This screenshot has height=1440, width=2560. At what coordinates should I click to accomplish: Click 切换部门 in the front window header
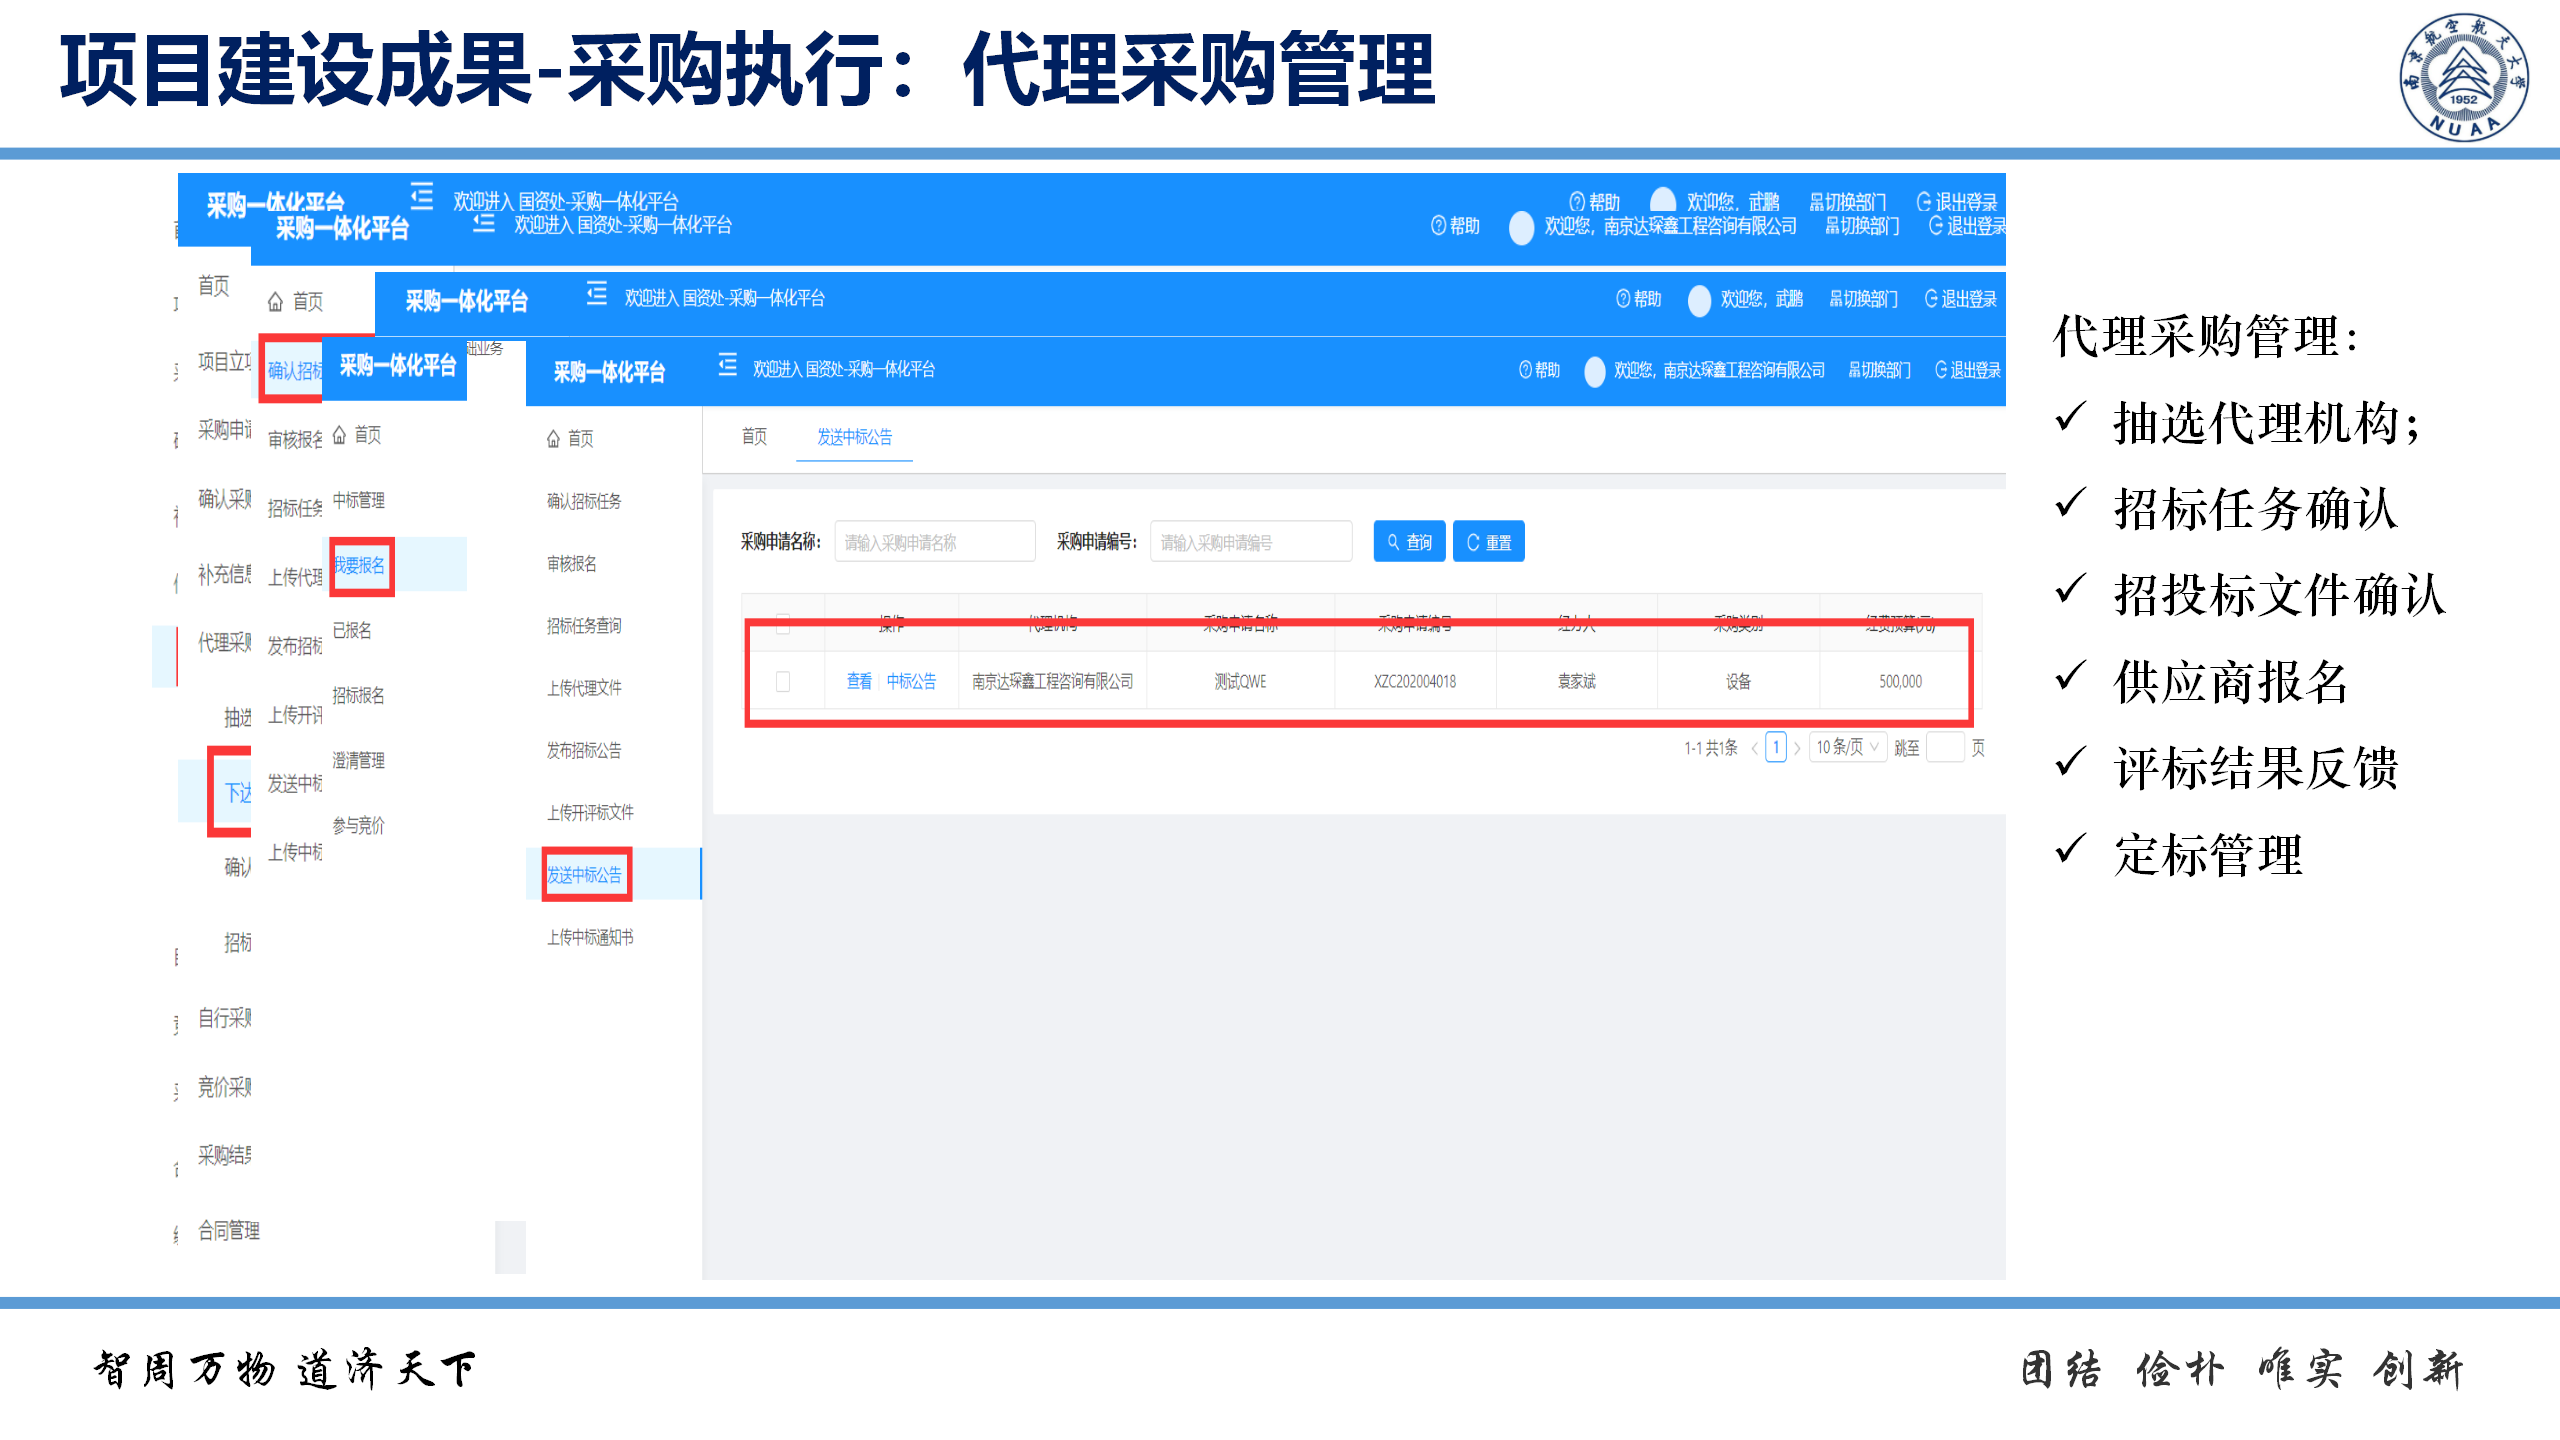[x=1880, y=370]
